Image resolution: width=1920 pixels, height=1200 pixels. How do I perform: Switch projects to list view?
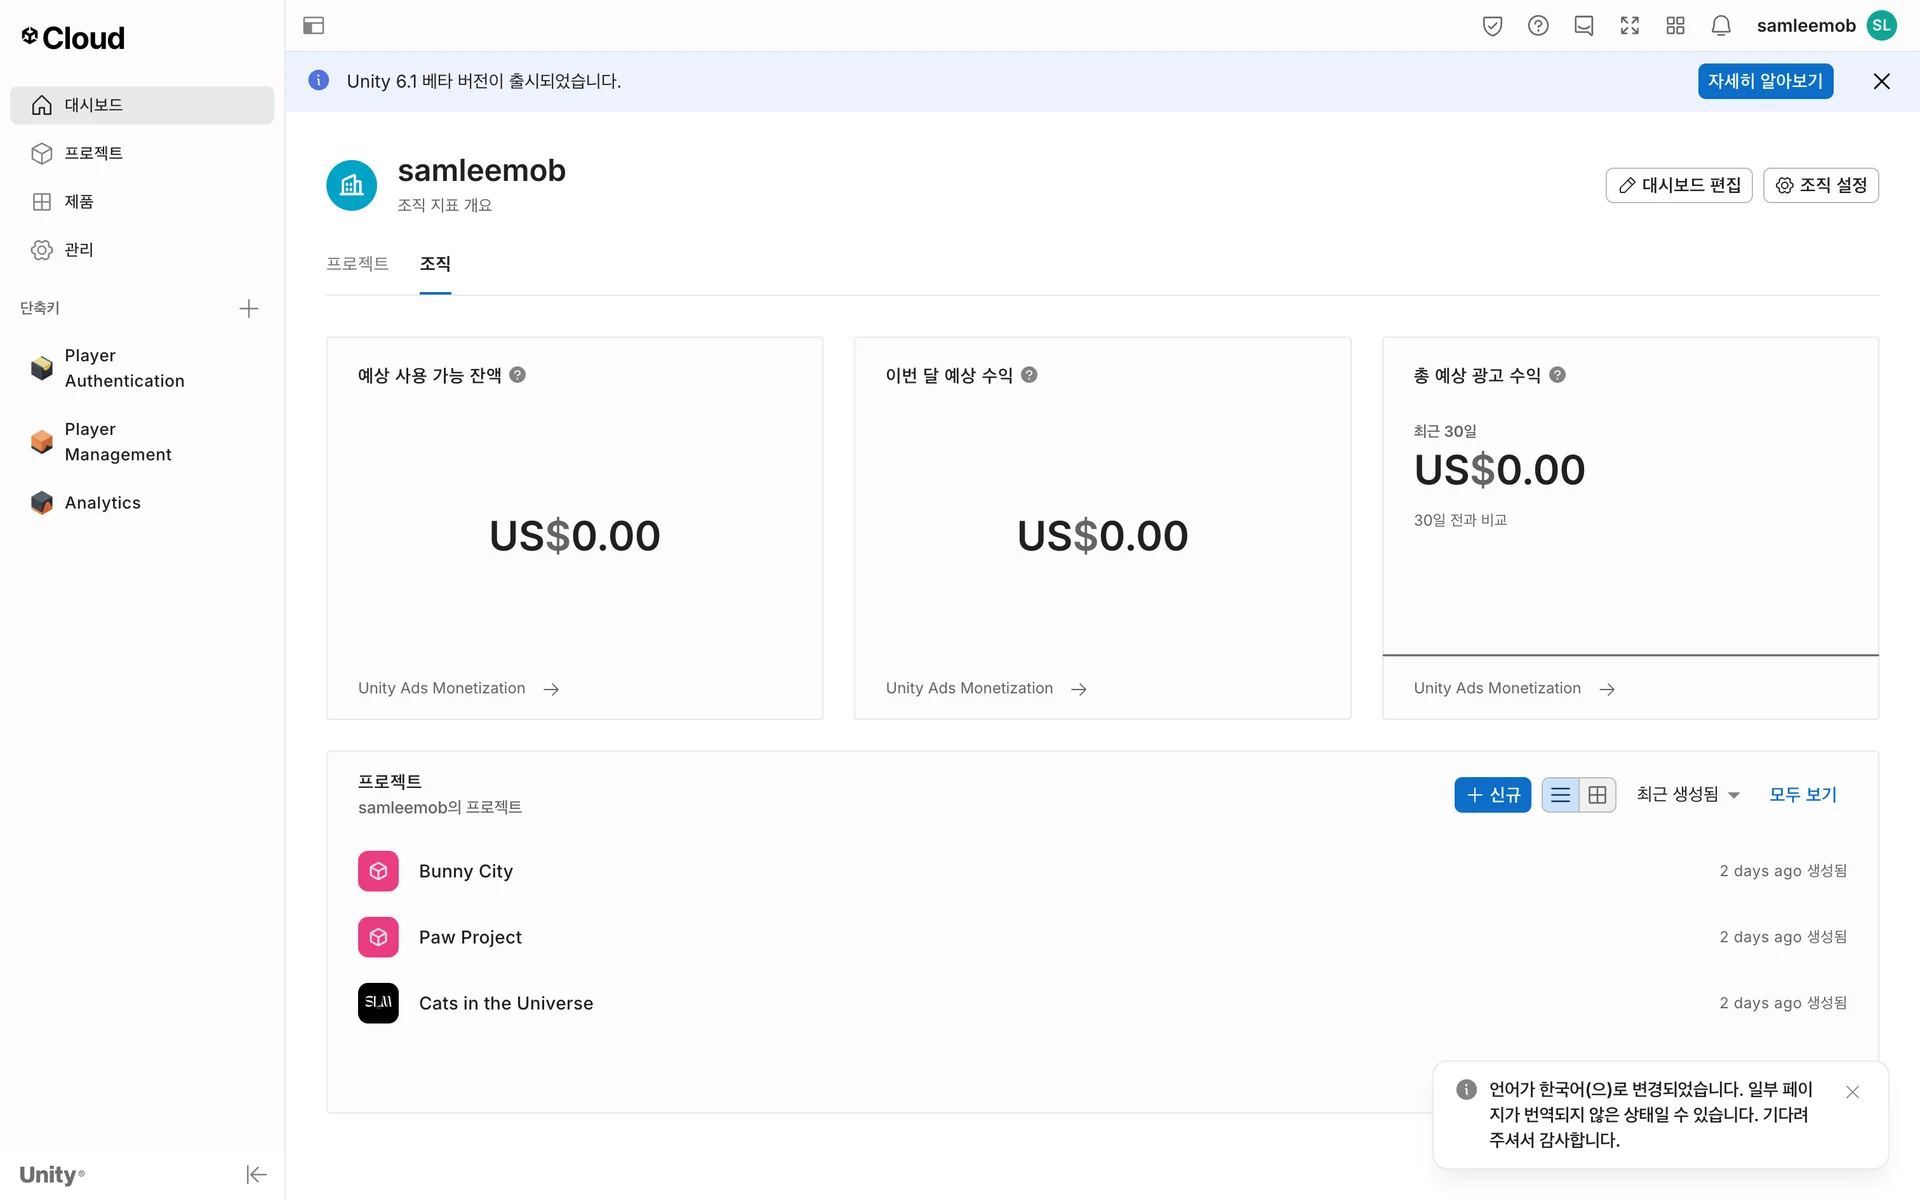pyautogui.click(x=1560, y=795)
